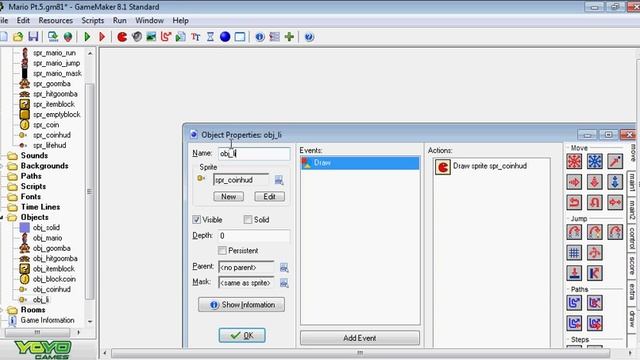The image size is (640, 360).
Task: Create a script toolbar icon
Action: click(181, 37)
